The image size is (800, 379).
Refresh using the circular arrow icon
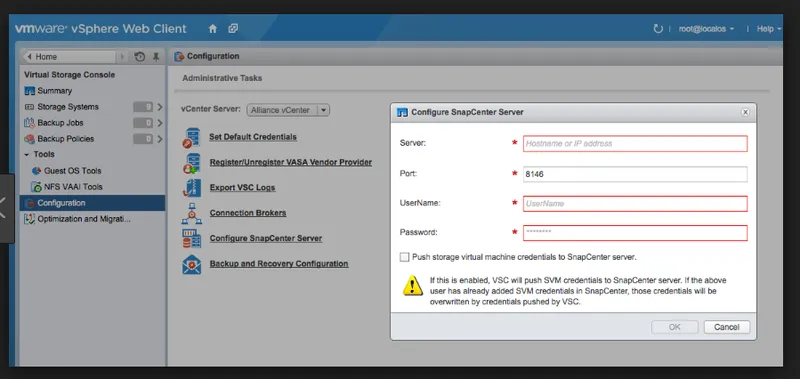tap(658, 29)
